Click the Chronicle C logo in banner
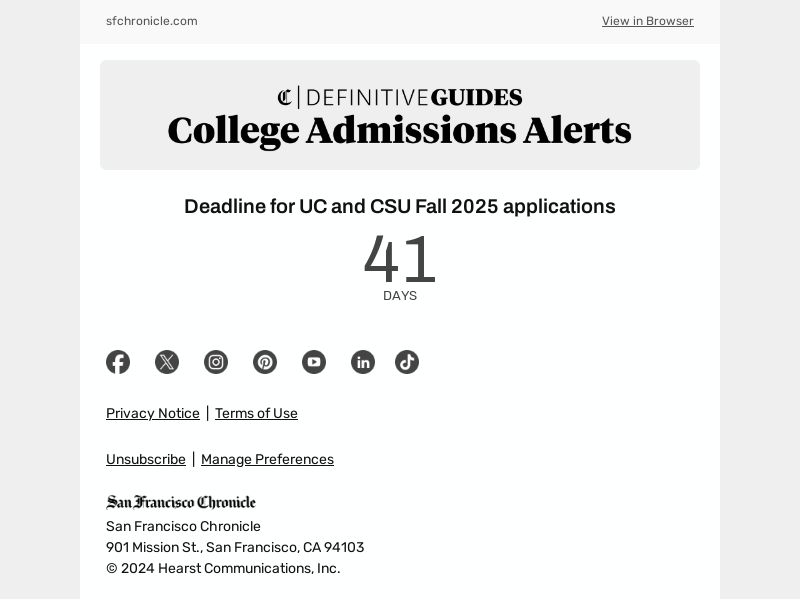800x600 pixels. click(285, 97)
